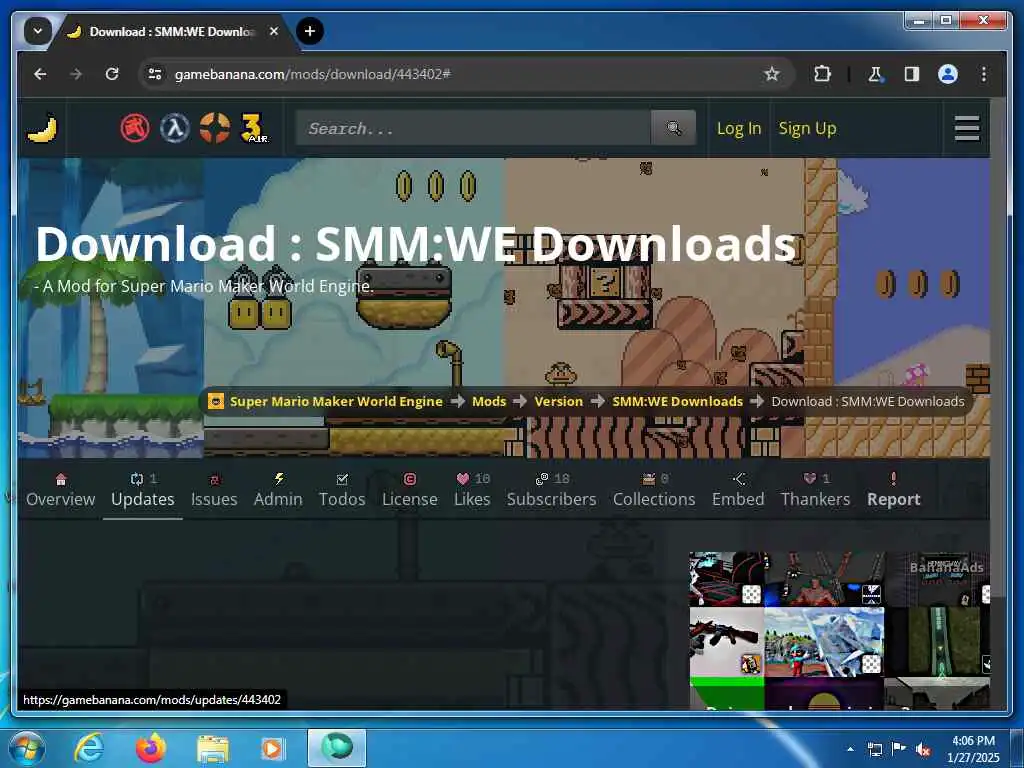Open the Embed tab
Screen dimensions: 1024x768
point(738,490)
